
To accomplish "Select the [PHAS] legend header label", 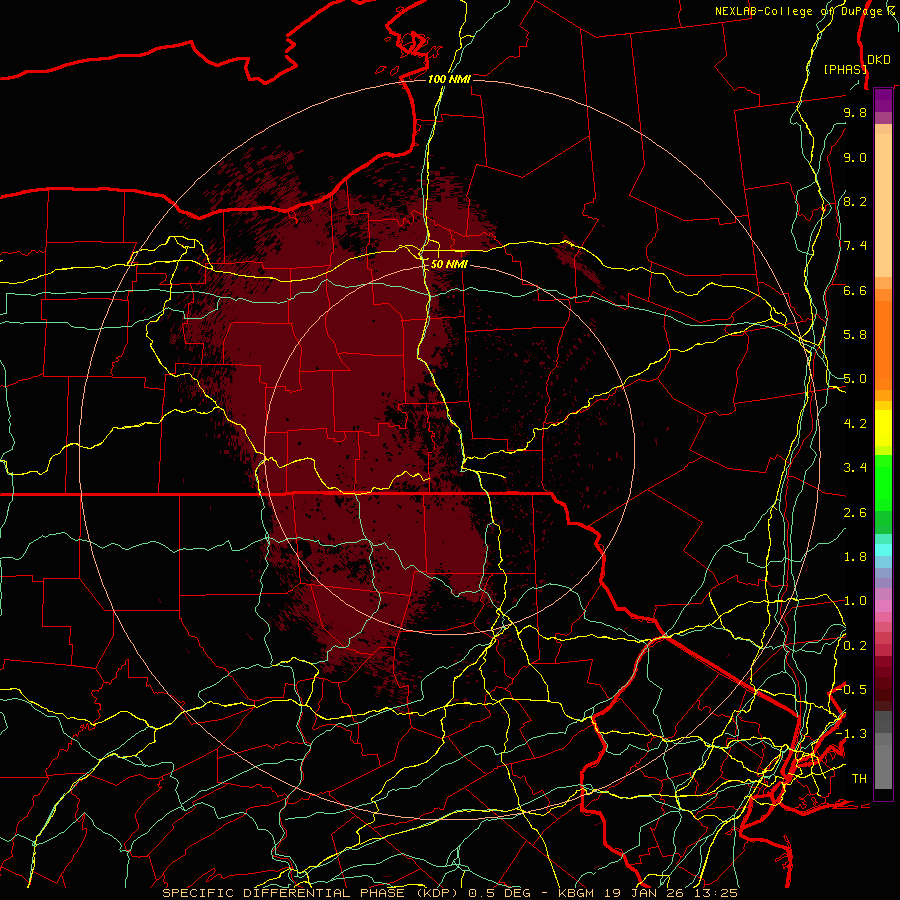I will tap(845, 69).
